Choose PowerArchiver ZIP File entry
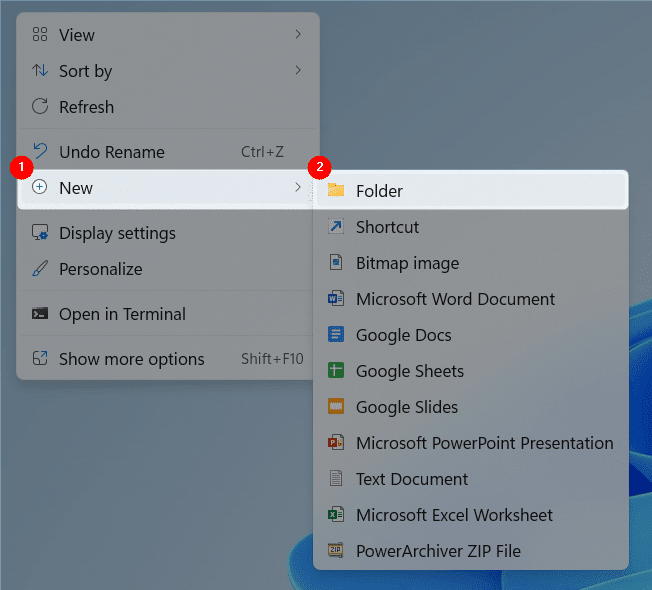 pos(472,551)
